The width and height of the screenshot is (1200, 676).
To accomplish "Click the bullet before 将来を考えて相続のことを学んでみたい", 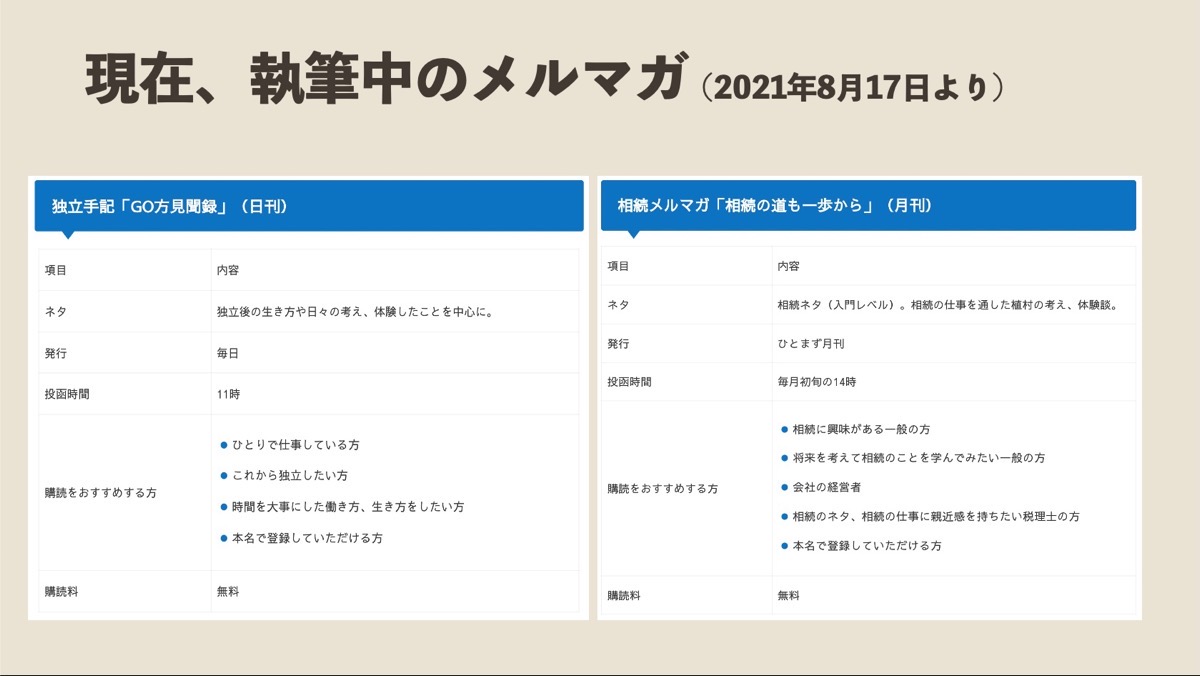I will point(785,457).
